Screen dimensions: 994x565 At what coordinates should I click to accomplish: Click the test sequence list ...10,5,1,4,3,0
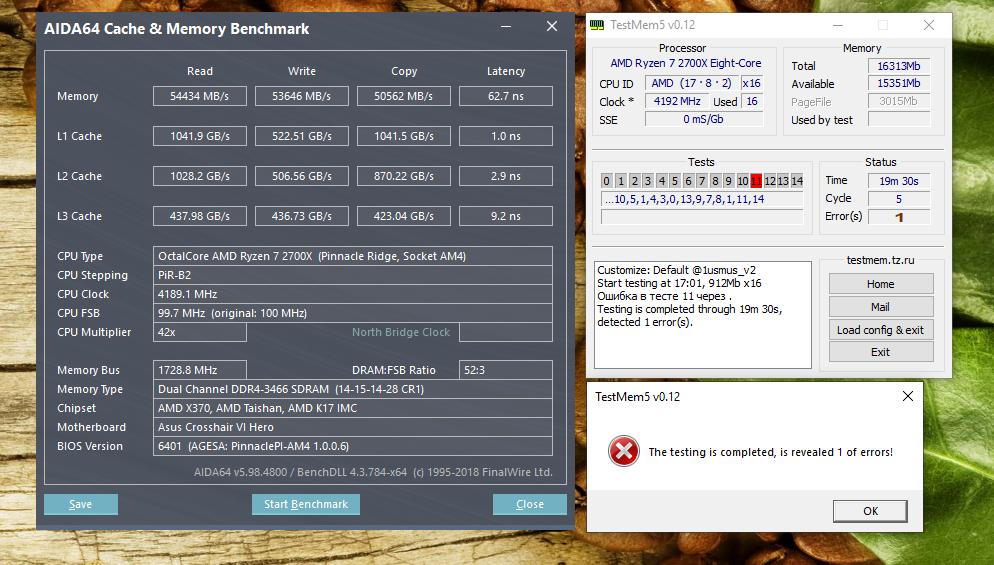point(702,199)
